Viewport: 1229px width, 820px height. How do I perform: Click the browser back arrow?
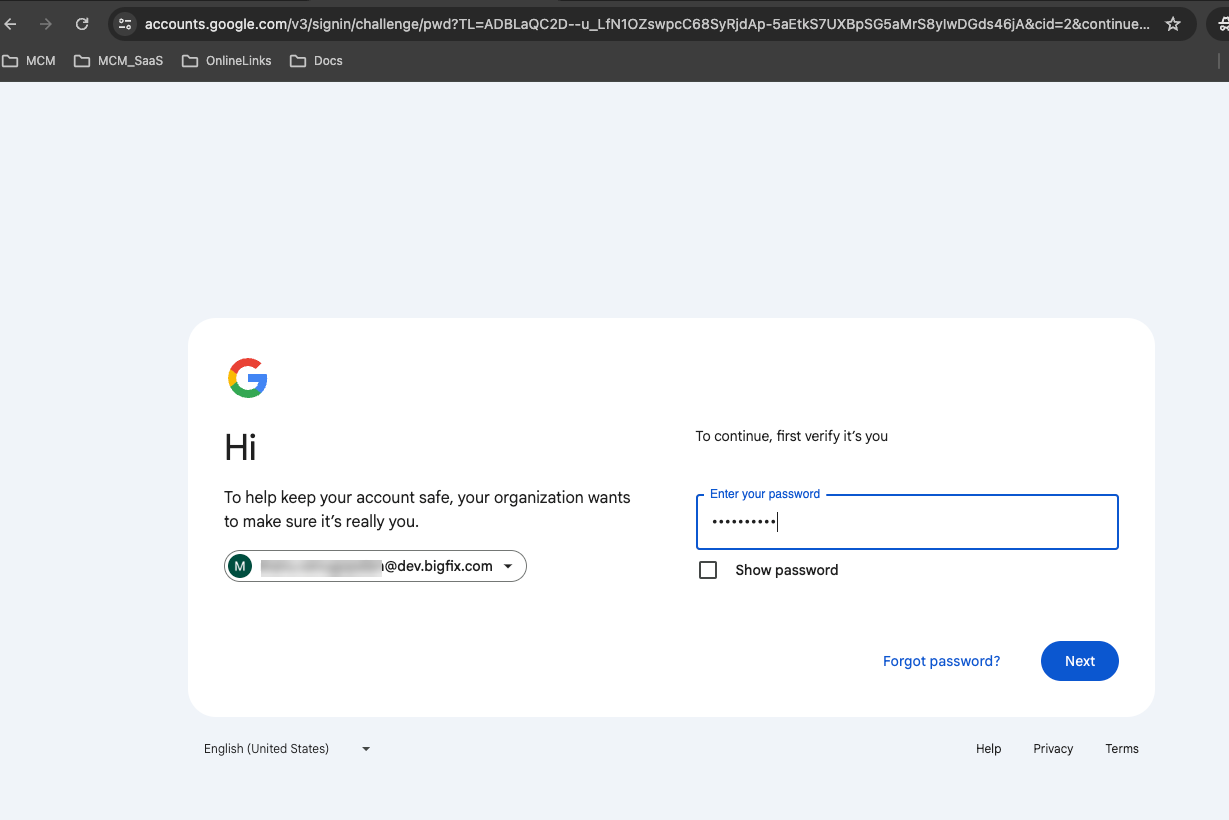point(11,24)
